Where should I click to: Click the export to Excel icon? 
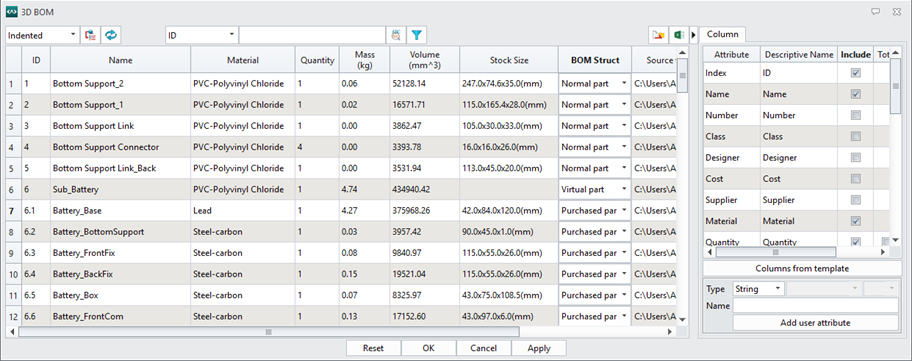[678, 35]
